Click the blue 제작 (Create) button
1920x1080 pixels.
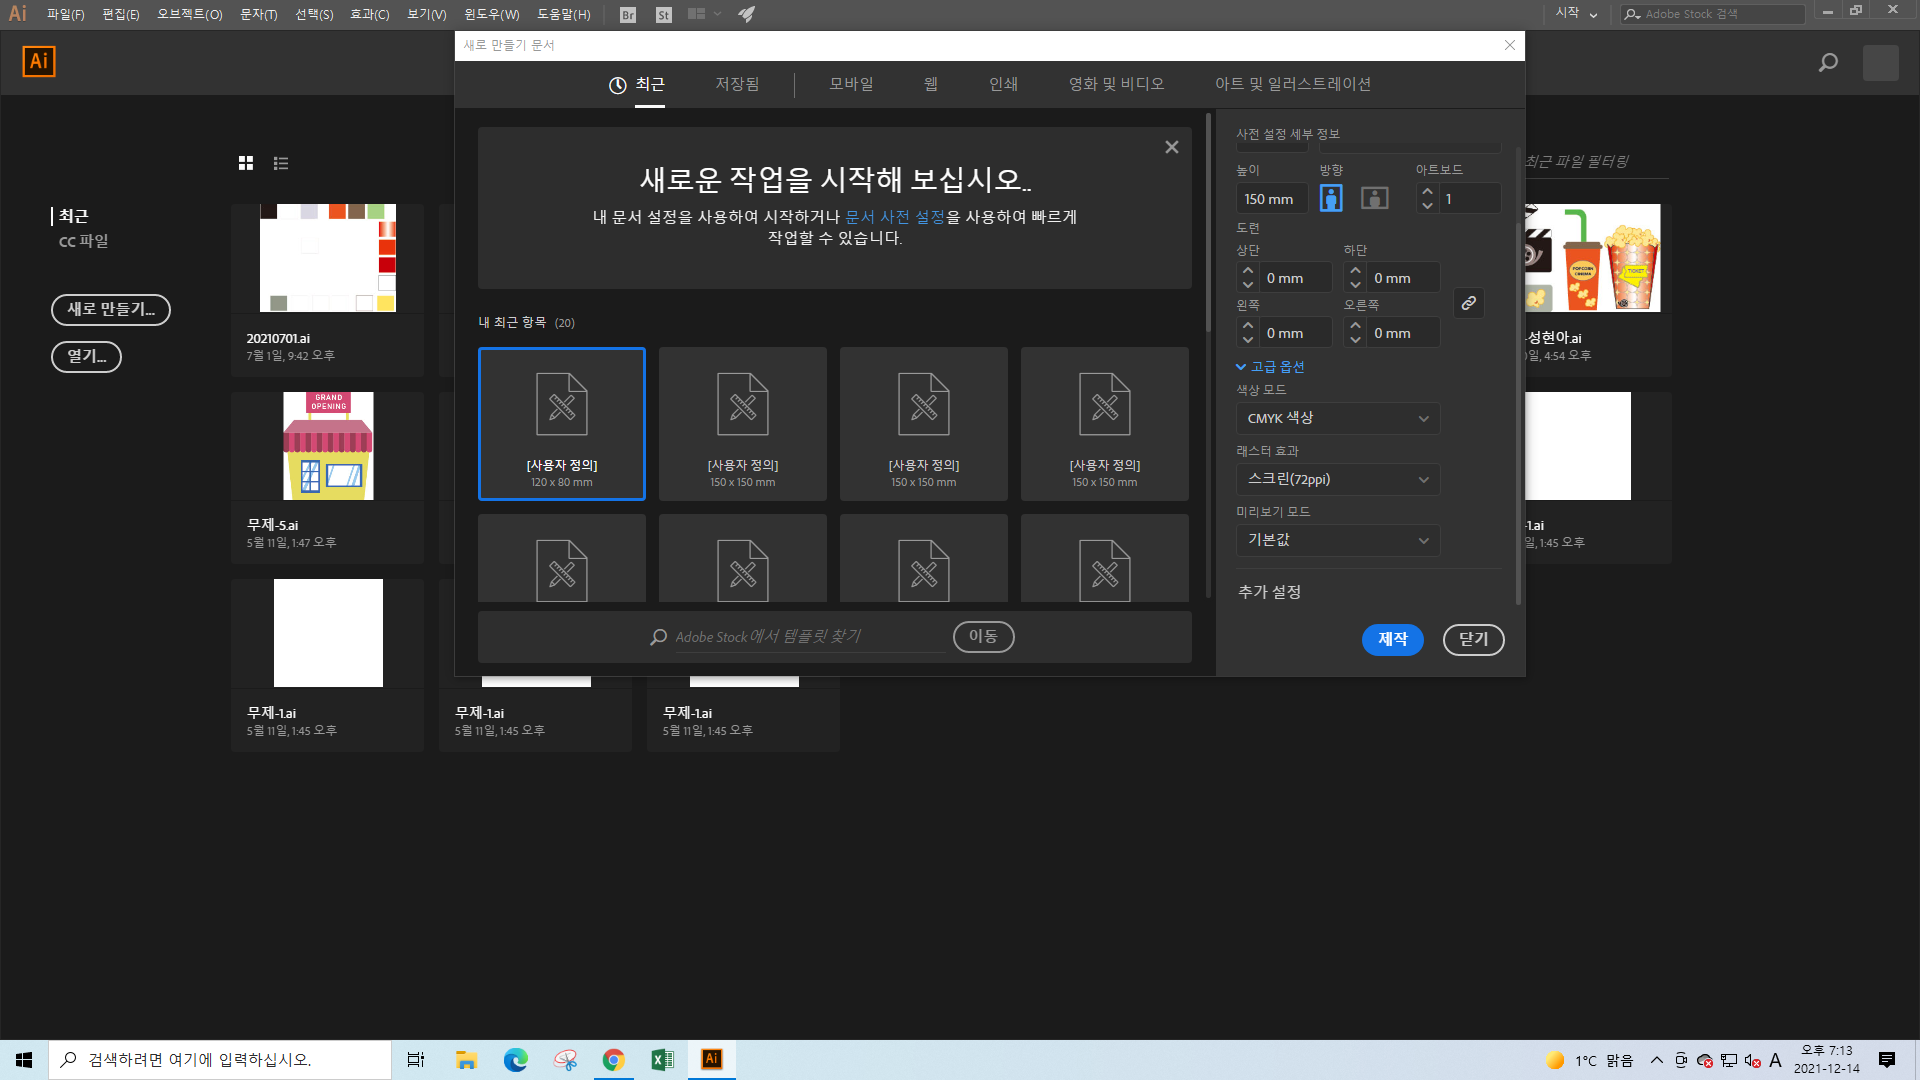1392,639
